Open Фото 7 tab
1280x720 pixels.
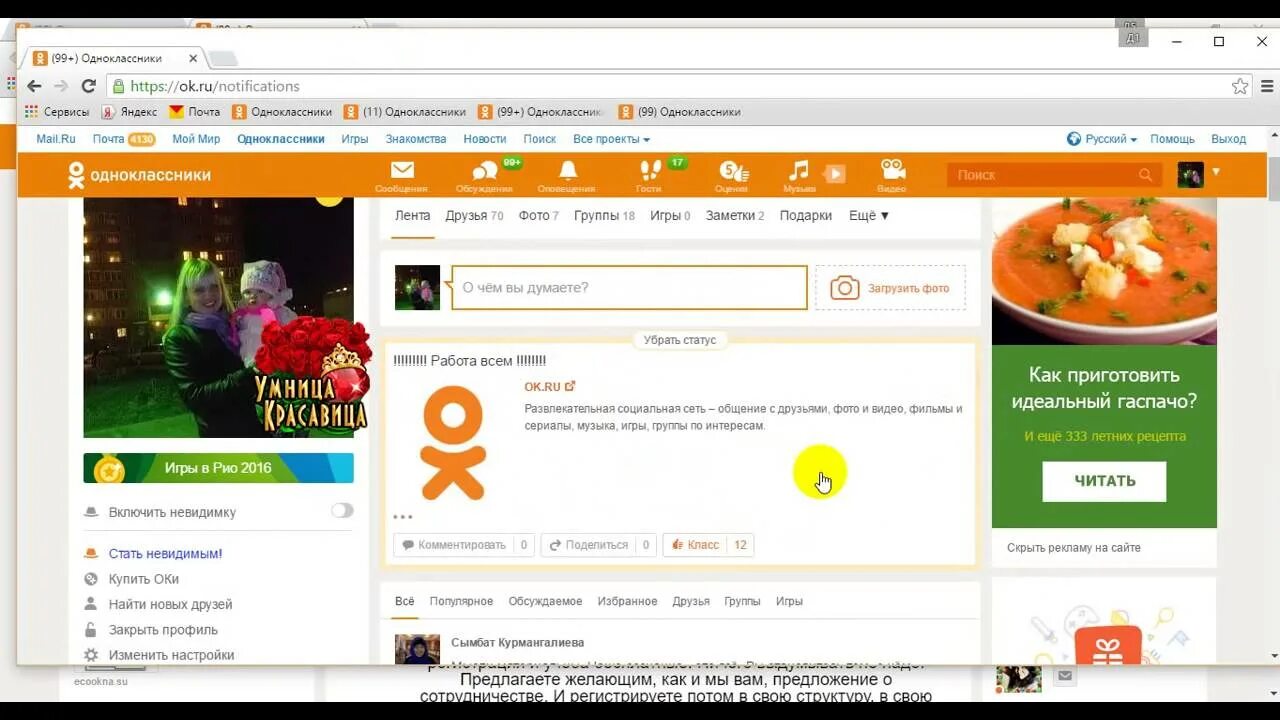coord(538,215)
